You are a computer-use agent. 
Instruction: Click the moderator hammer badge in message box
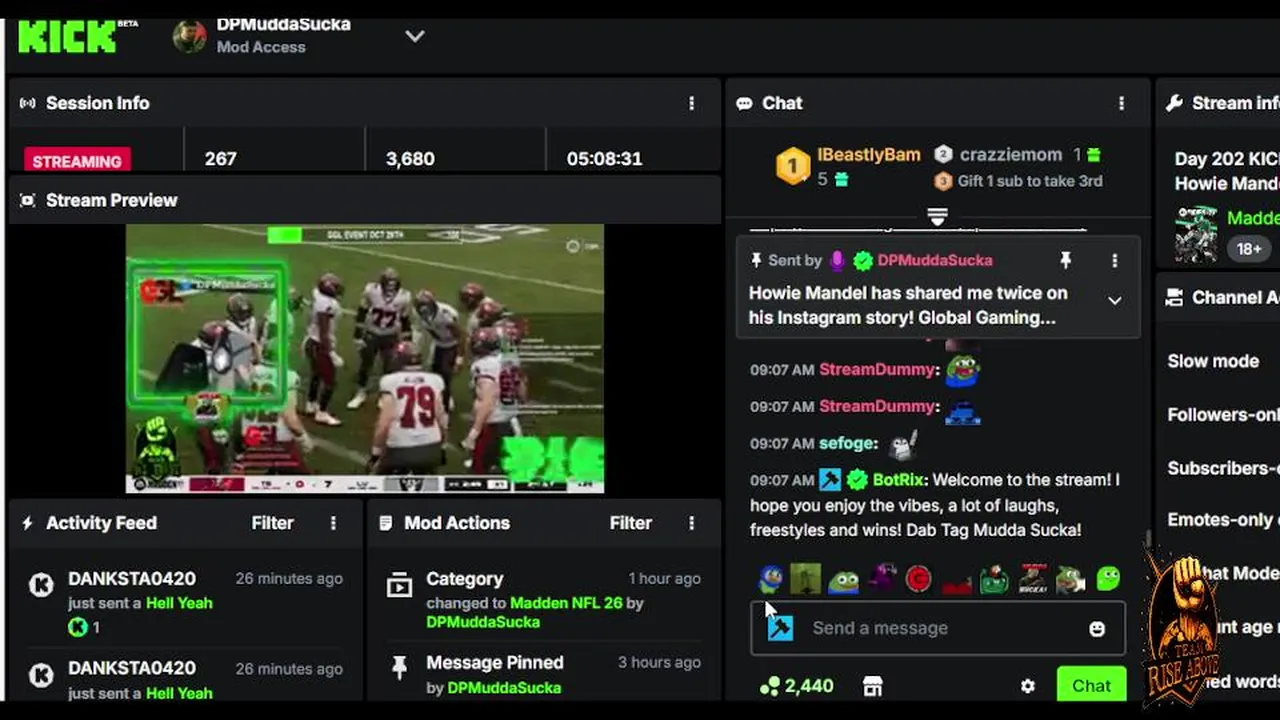pos(780,628)
